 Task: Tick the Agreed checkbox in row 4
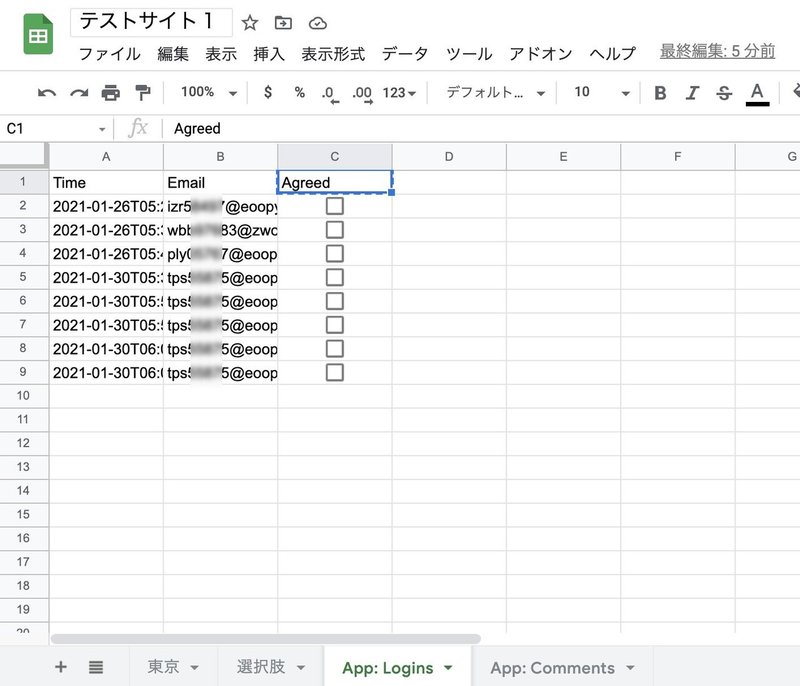(x=335, y=253)
